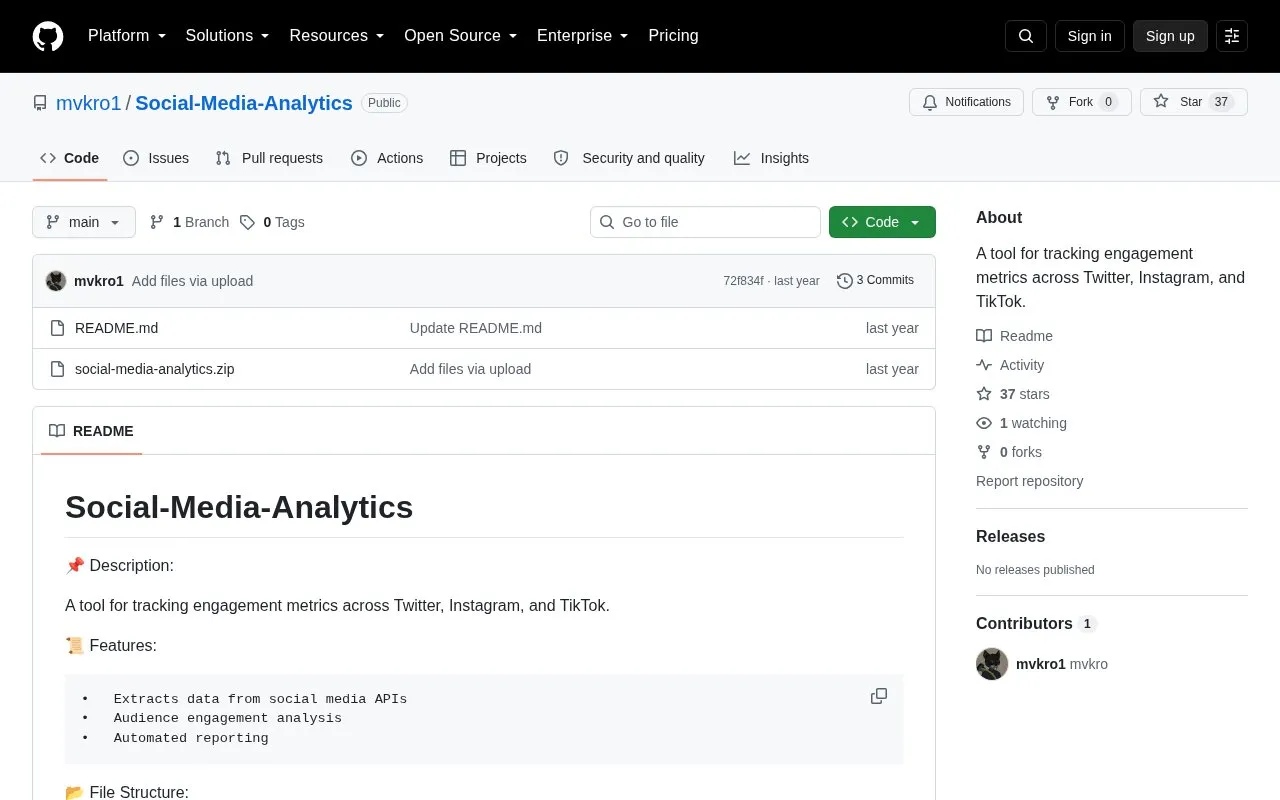
Task: Open the main branch selector
Action: coord(84,222)
